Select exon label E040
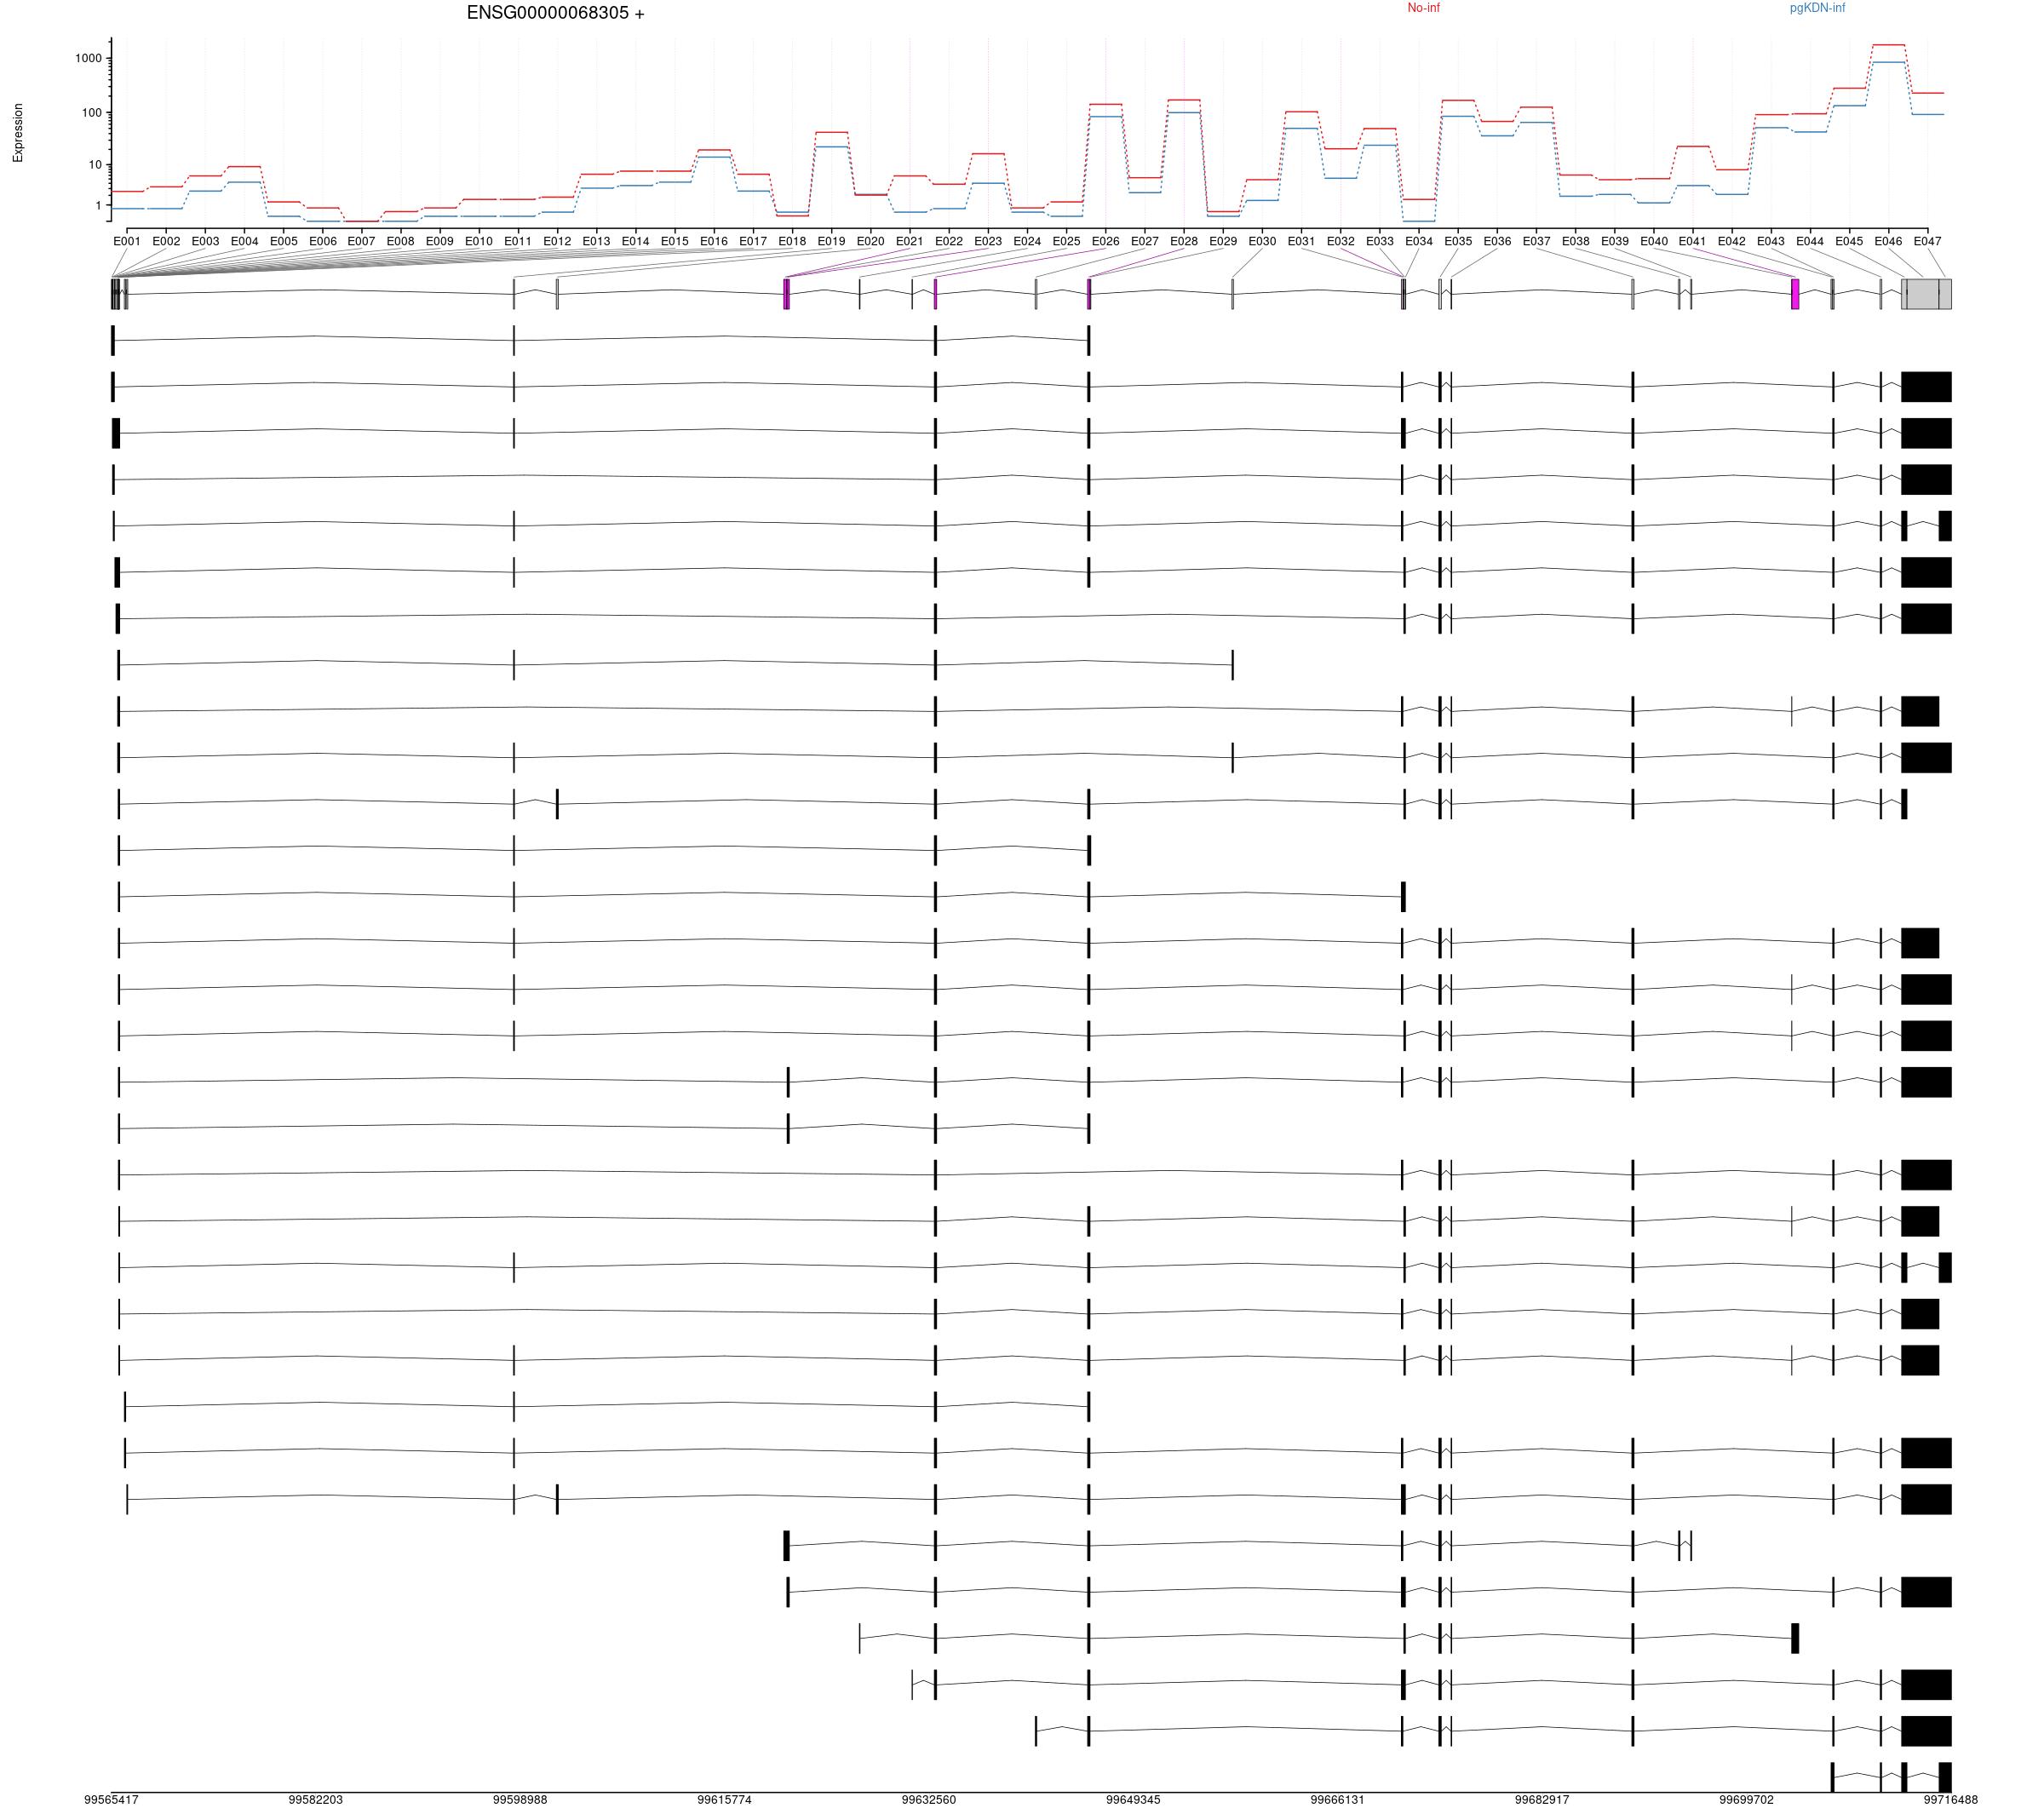Image resolution: width=2044 pixels, height=1814 pixels. pyautogui.click(x=1653, y=241)
